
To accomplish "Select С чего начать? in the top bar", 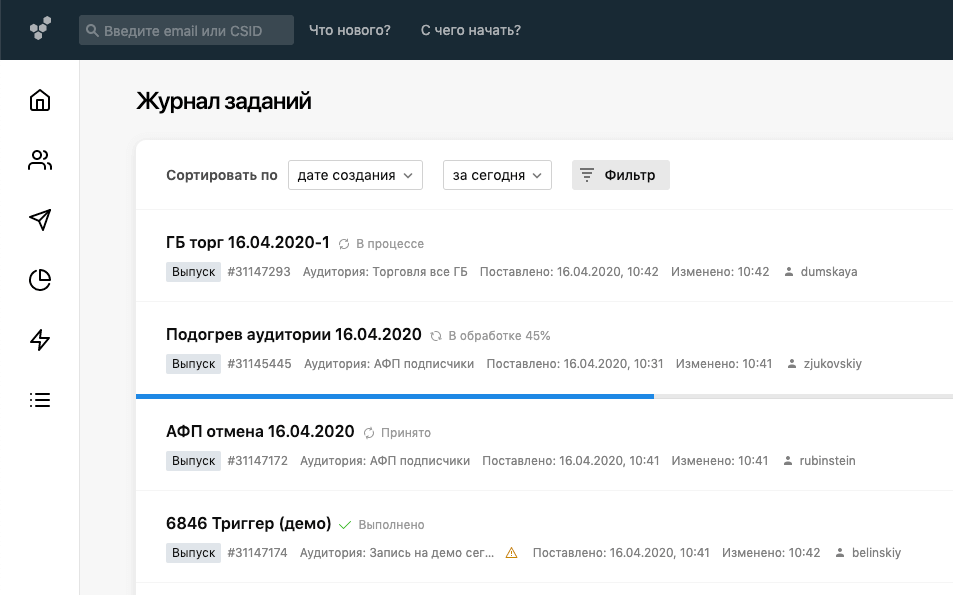I will point(470,30).
